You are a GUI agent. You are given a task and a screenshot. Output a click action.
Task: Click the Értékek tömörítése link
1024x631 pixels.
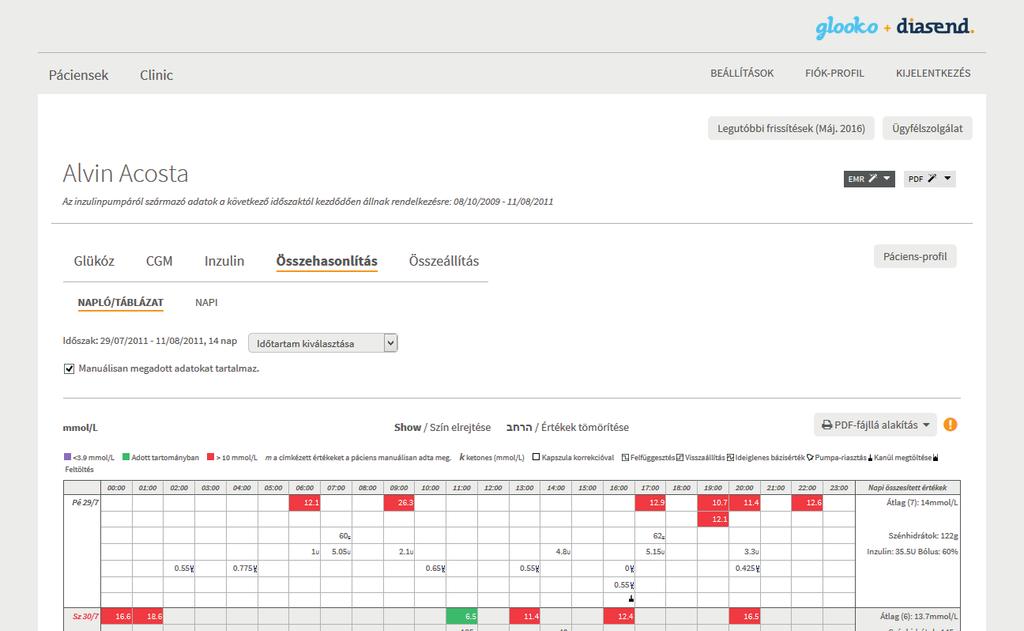pos(585,427)
